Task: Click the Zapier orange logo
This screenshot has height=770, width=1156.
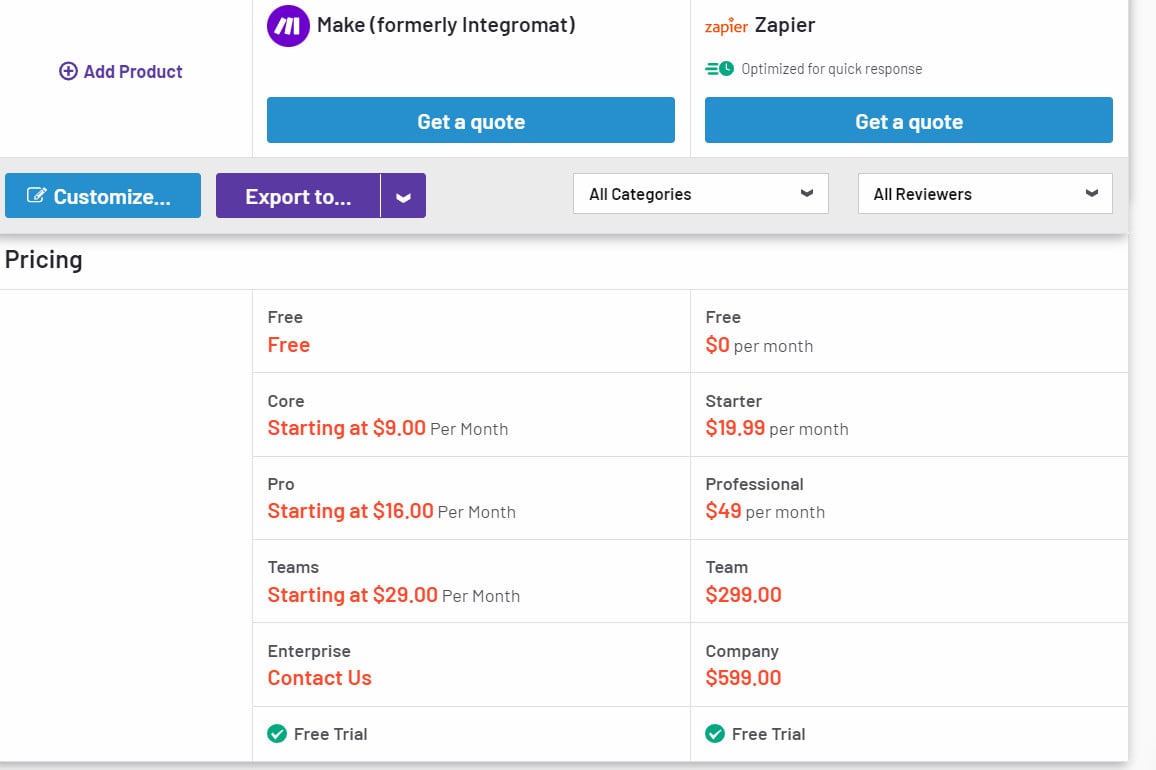Action: [726, 26]
